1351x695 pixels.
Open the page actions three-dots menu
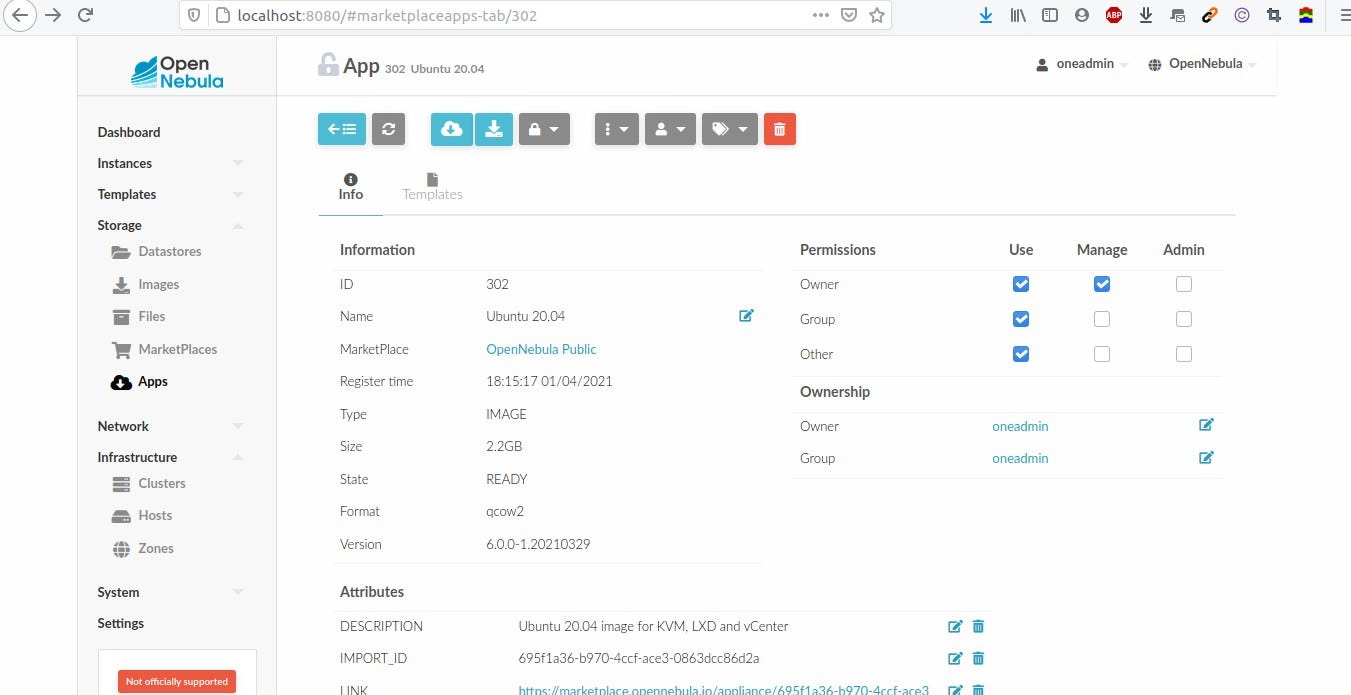tap(821, 15)
